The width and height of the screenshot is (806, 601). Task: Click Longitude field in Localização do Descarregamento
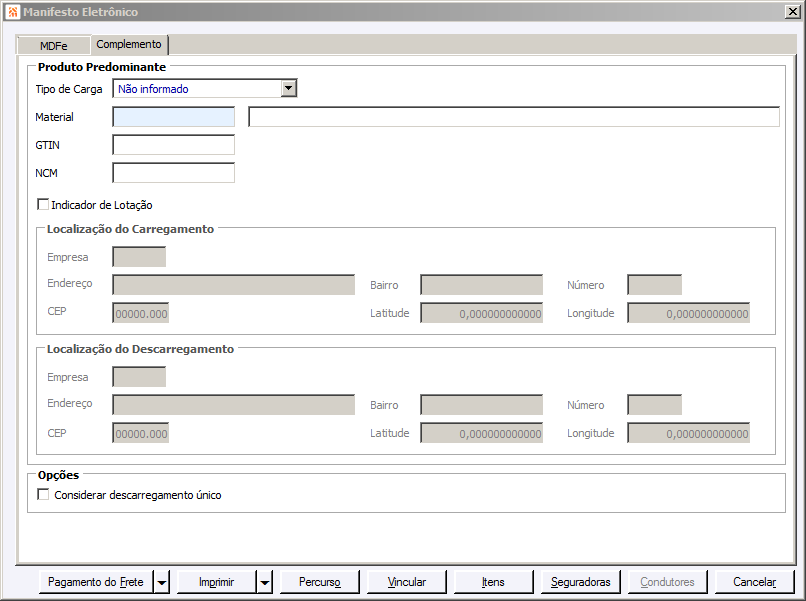(x=689, y=433)
